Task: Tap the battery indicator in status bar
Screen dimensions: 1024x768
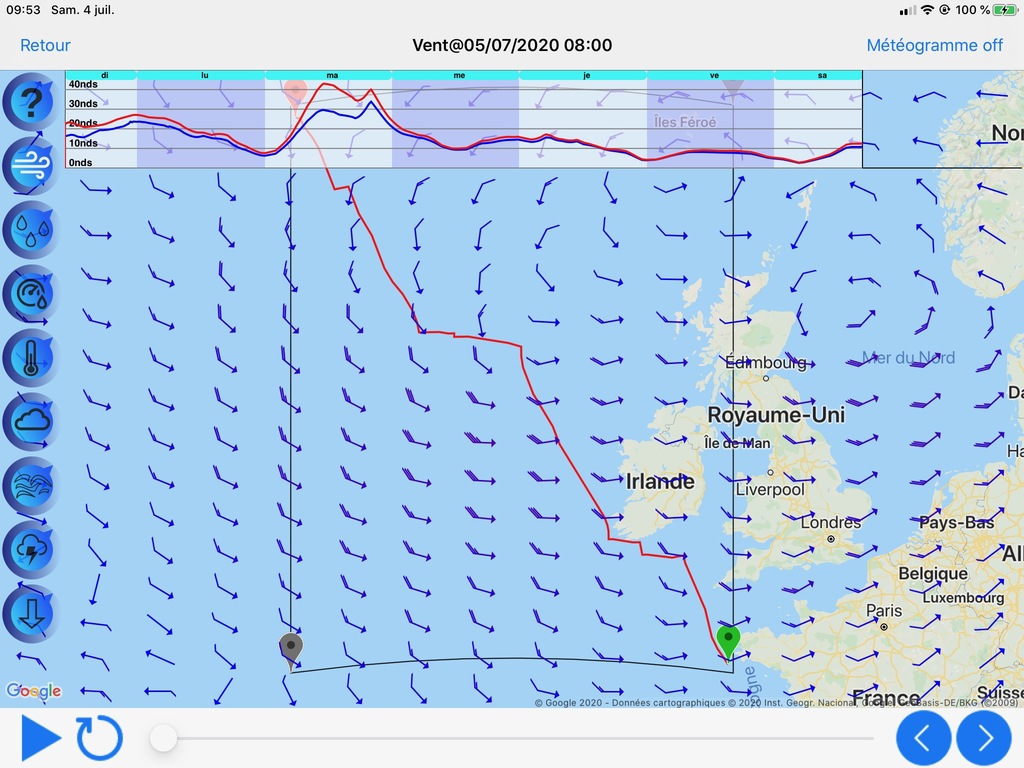Action: (1004, 10)
